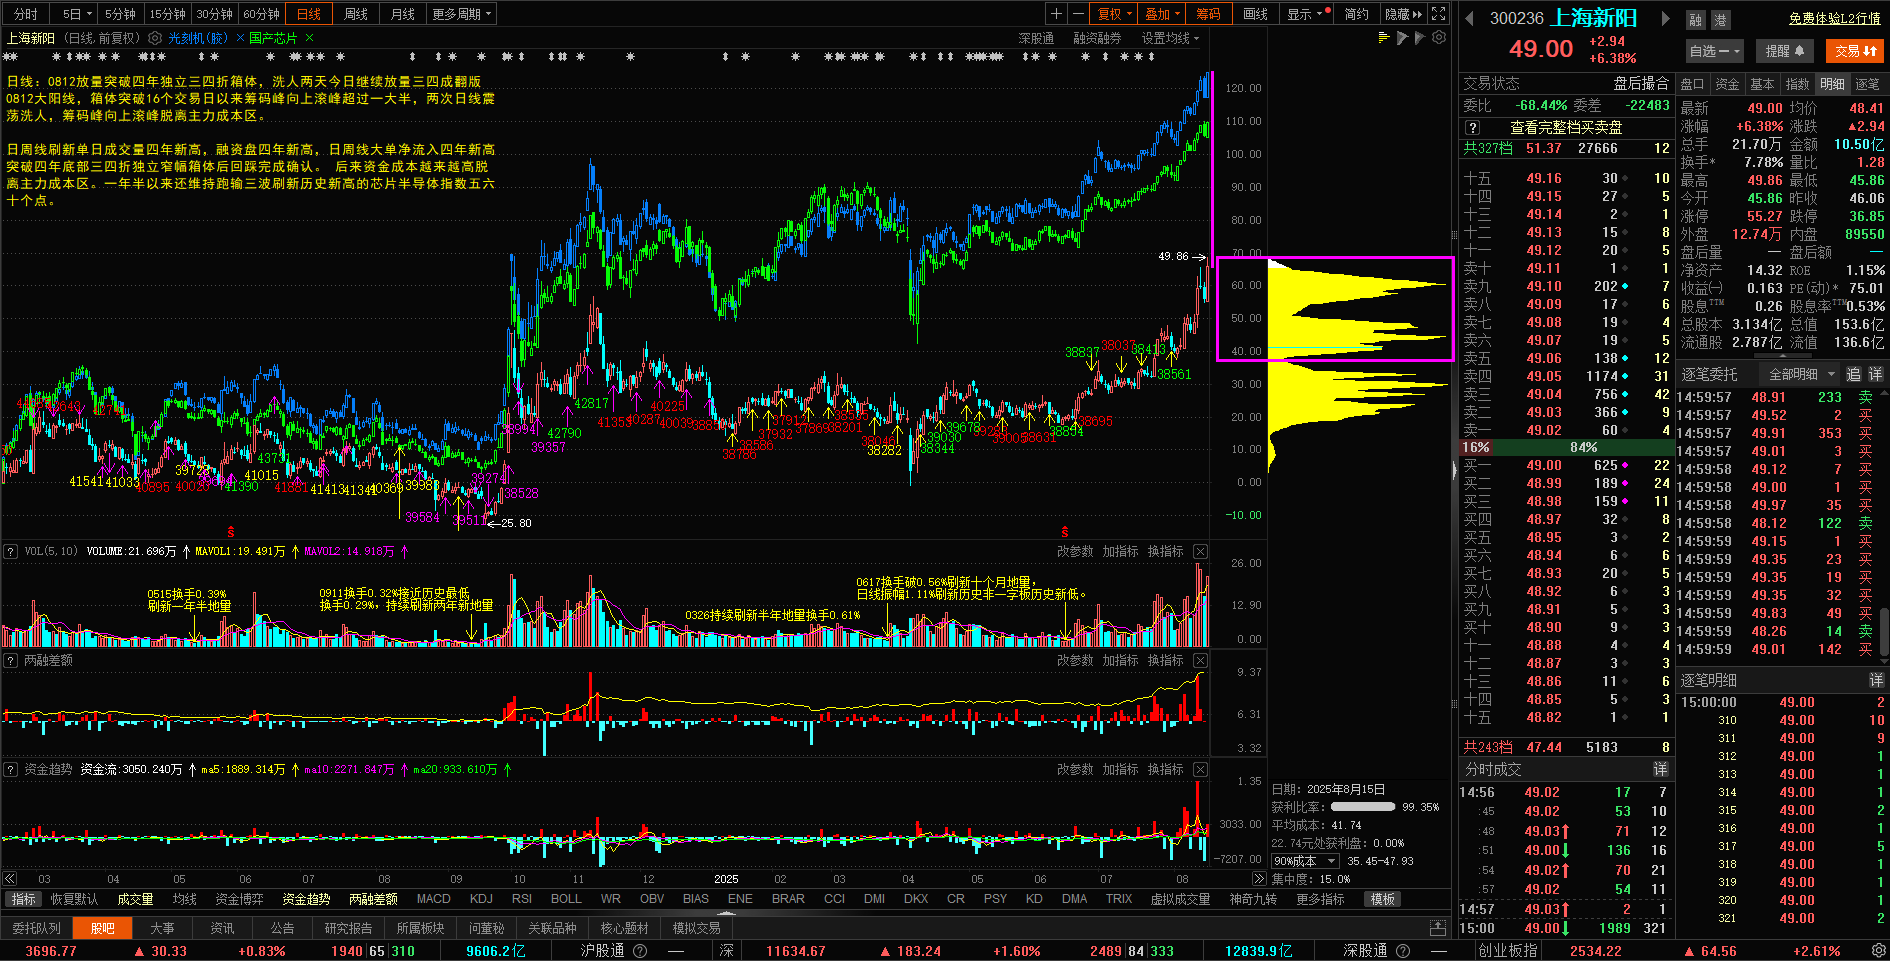Open help for VOL indicator

point(11,552)
